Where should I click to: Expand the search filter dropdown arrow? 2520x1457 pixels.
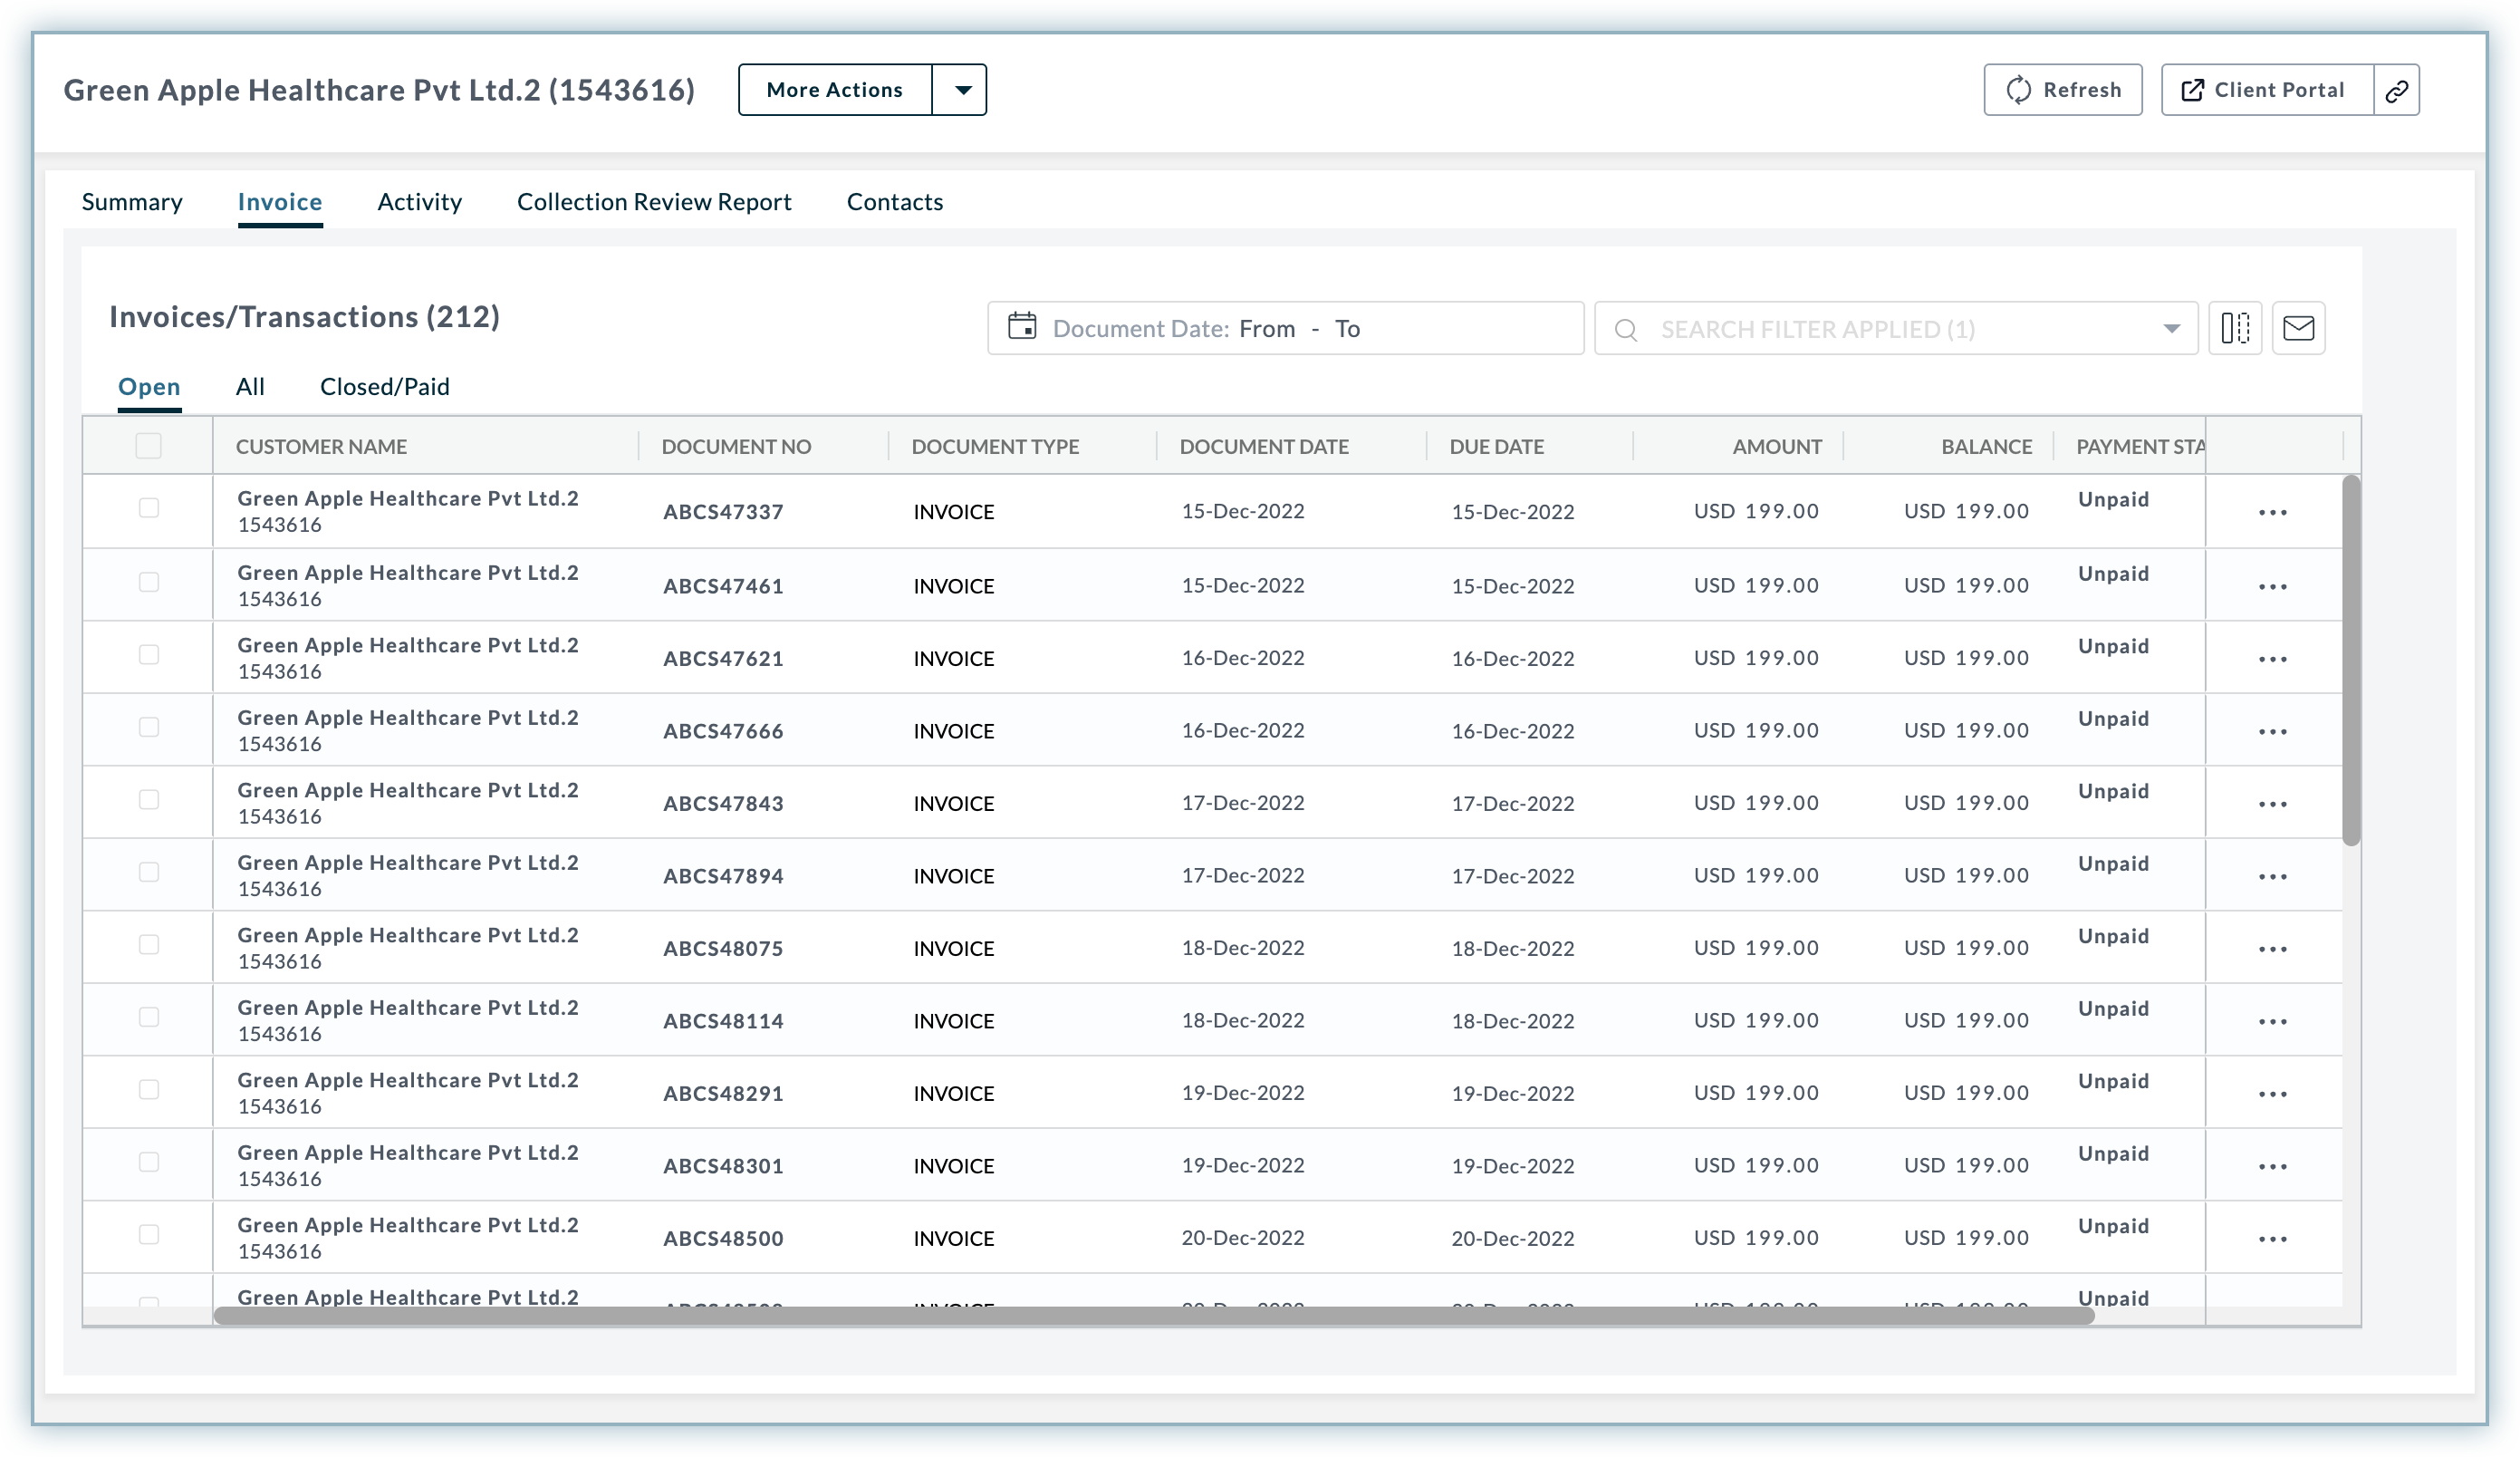pyautogui.click(x=2171, y=329)
